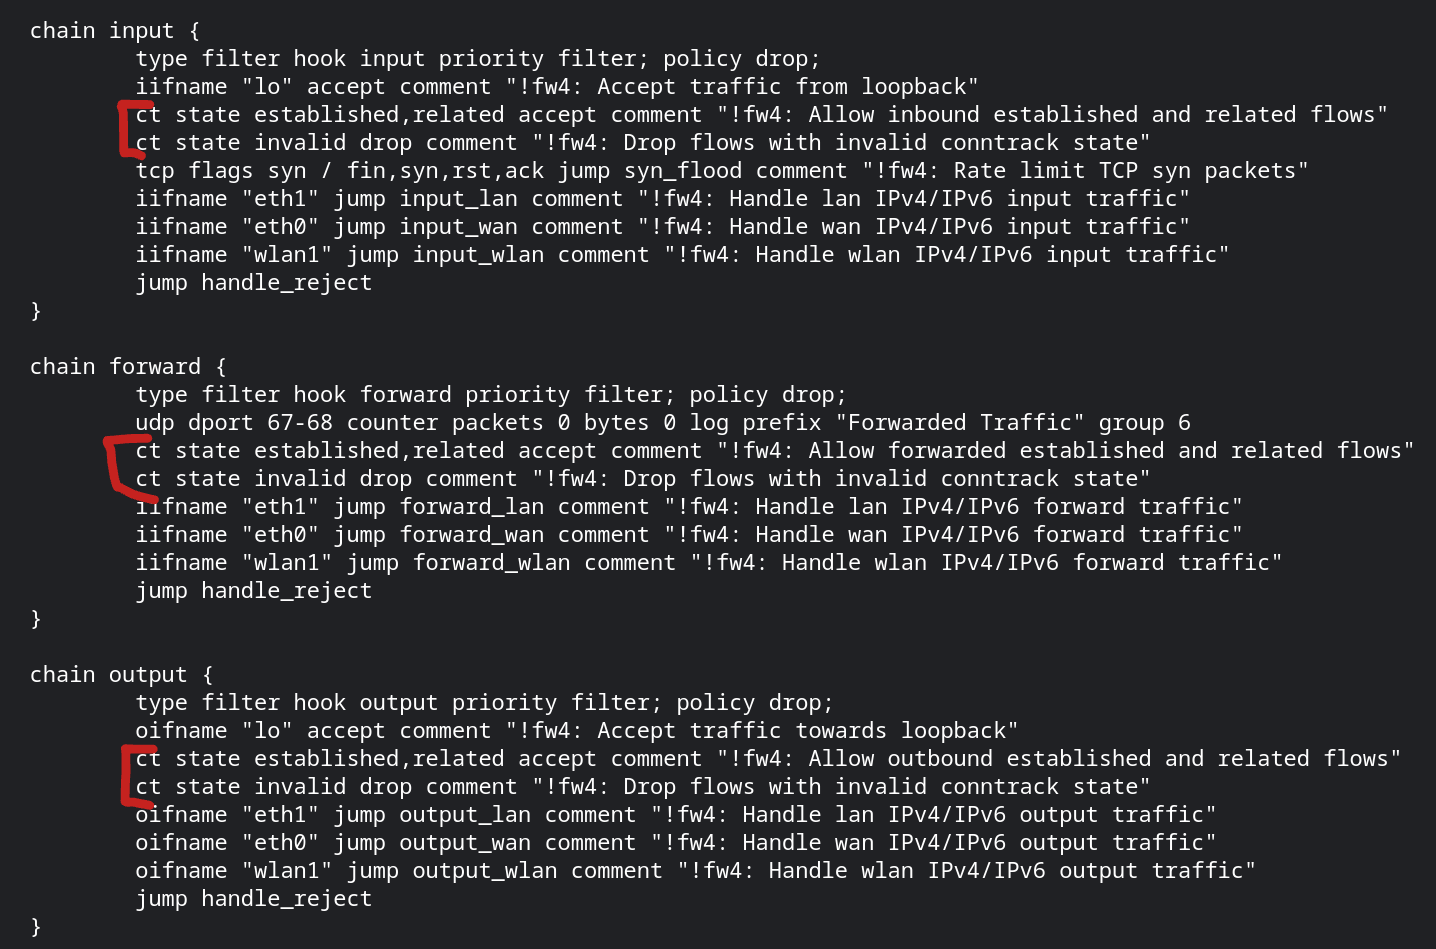Click the oifname "lo" accept rule line
The image size is (1436, 949).
(x=577, y=731)
